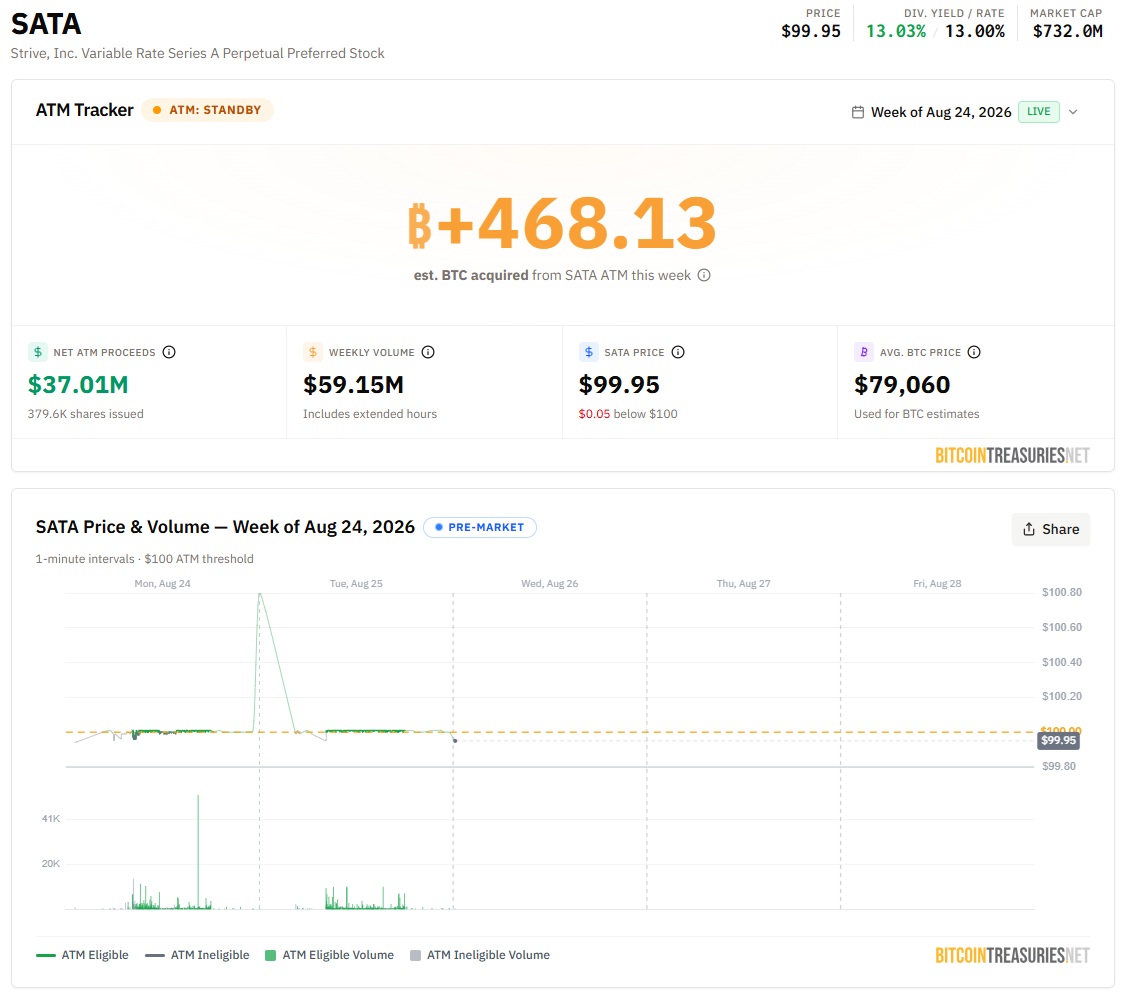Click the $37.01M net proceeds value

[x=78, y=385]
